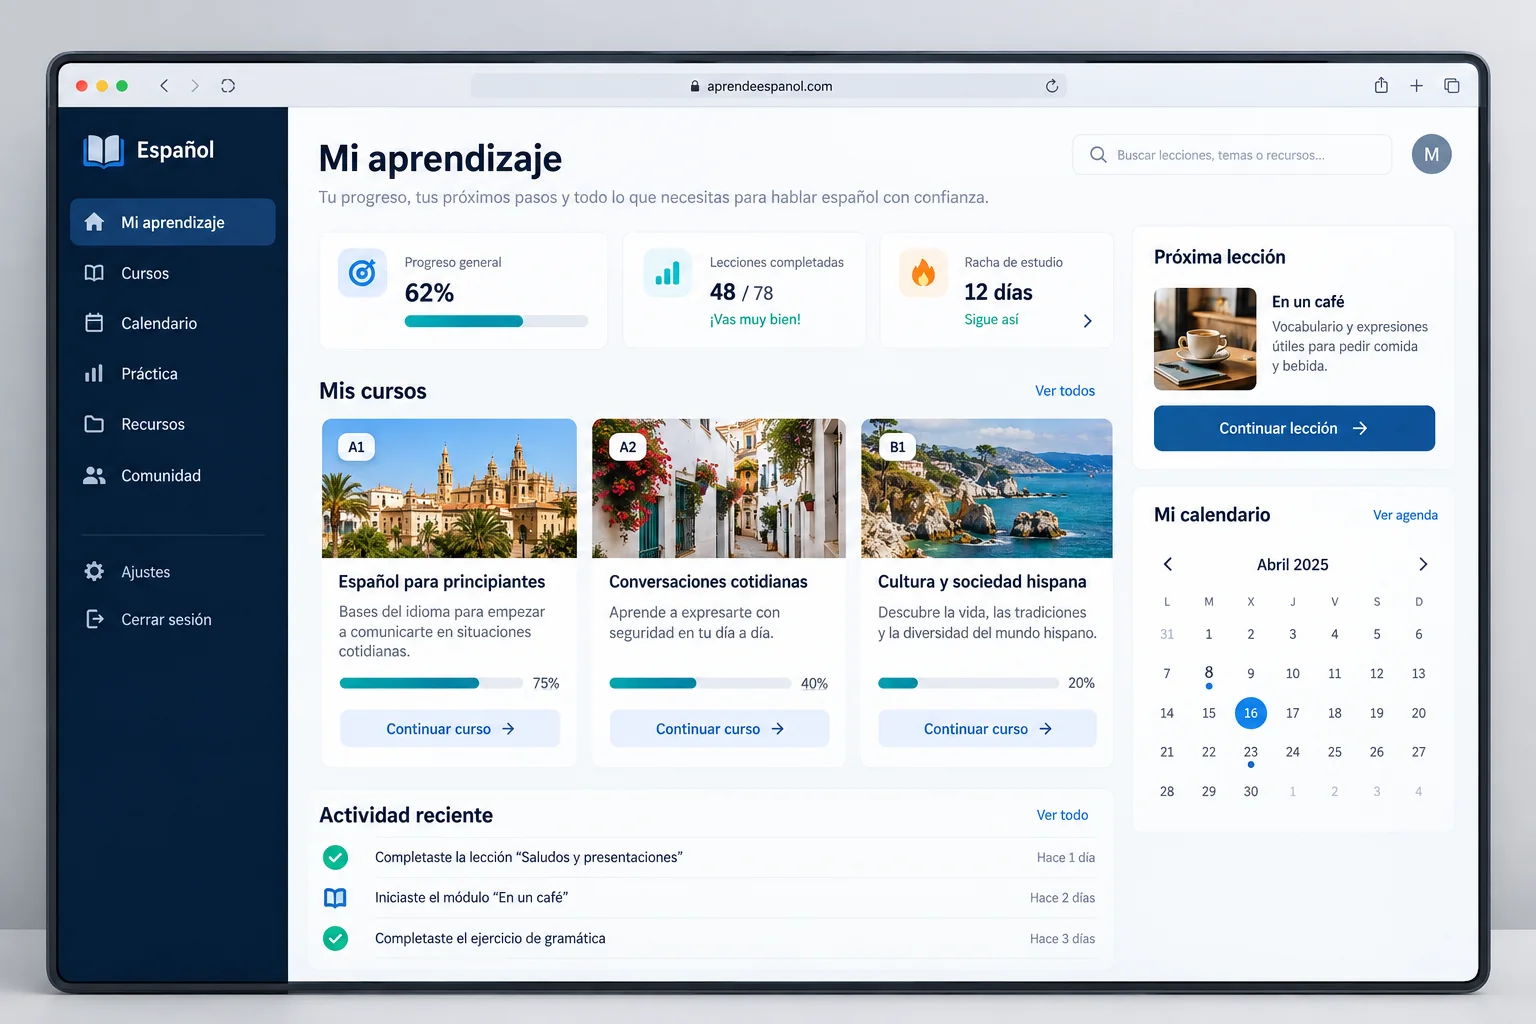This screenshot has height=1024, width=1536.
Task: Open the En un café lesson thumbnail
Action: click(1205, 339)
